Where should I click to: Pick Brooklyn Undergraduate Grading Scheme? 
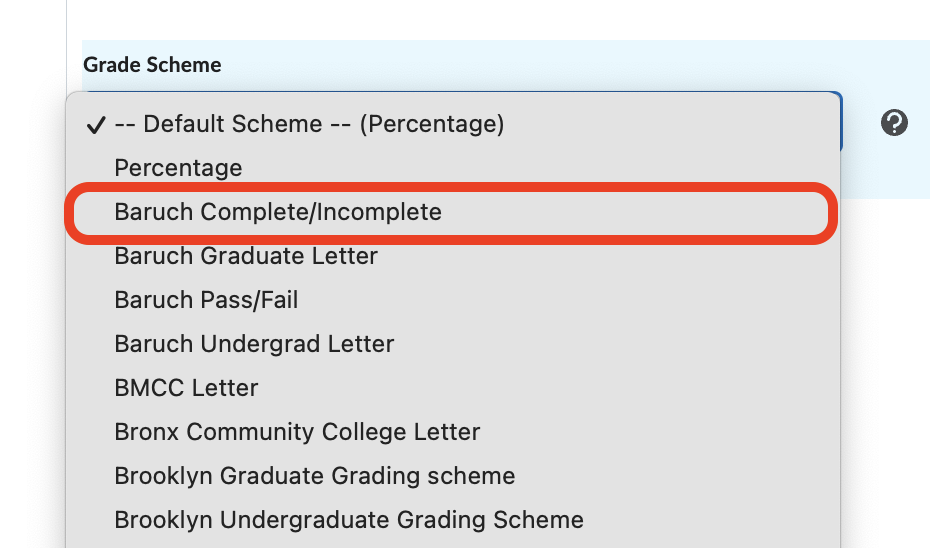[348, 520]
